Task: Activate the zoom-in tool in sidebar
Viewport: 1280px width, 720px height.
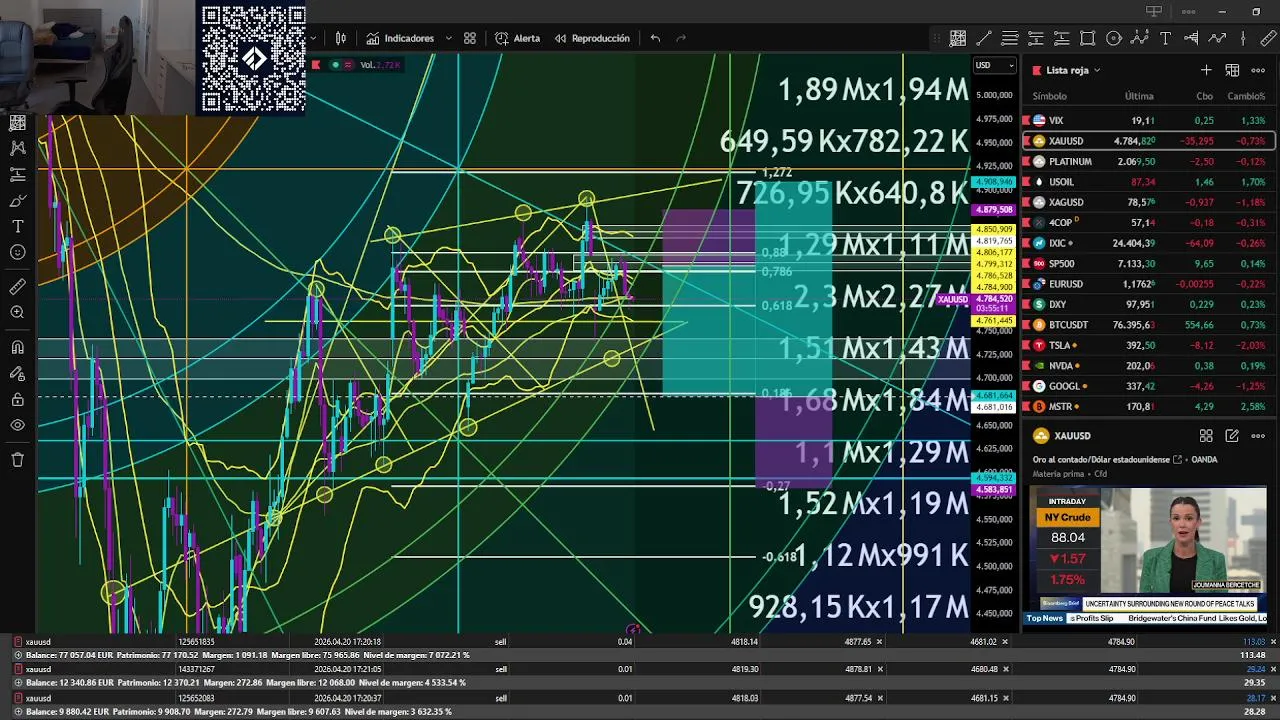Action: (x=17, y=313)
